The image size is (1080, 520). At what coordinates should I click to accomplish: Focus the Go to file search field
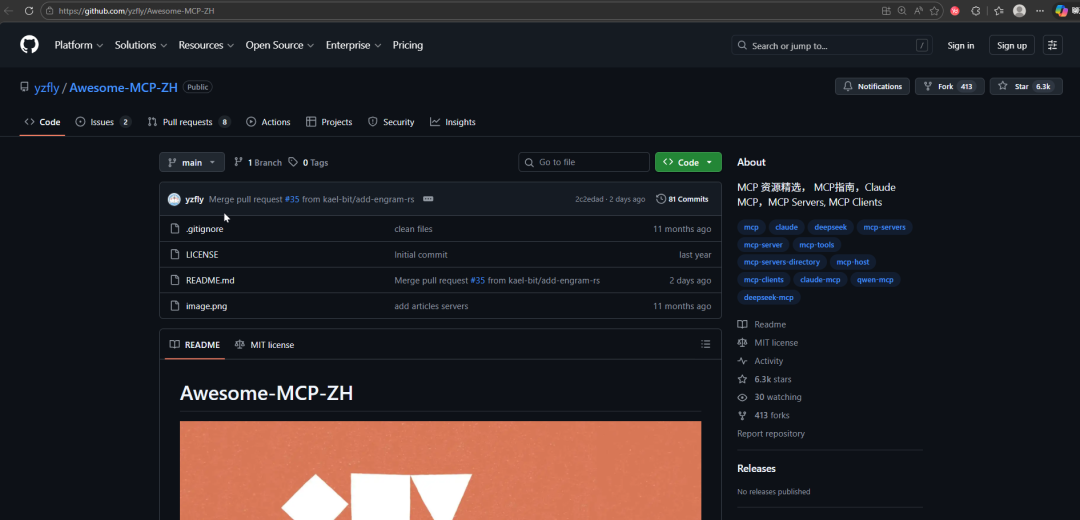(x=584, y=163)
